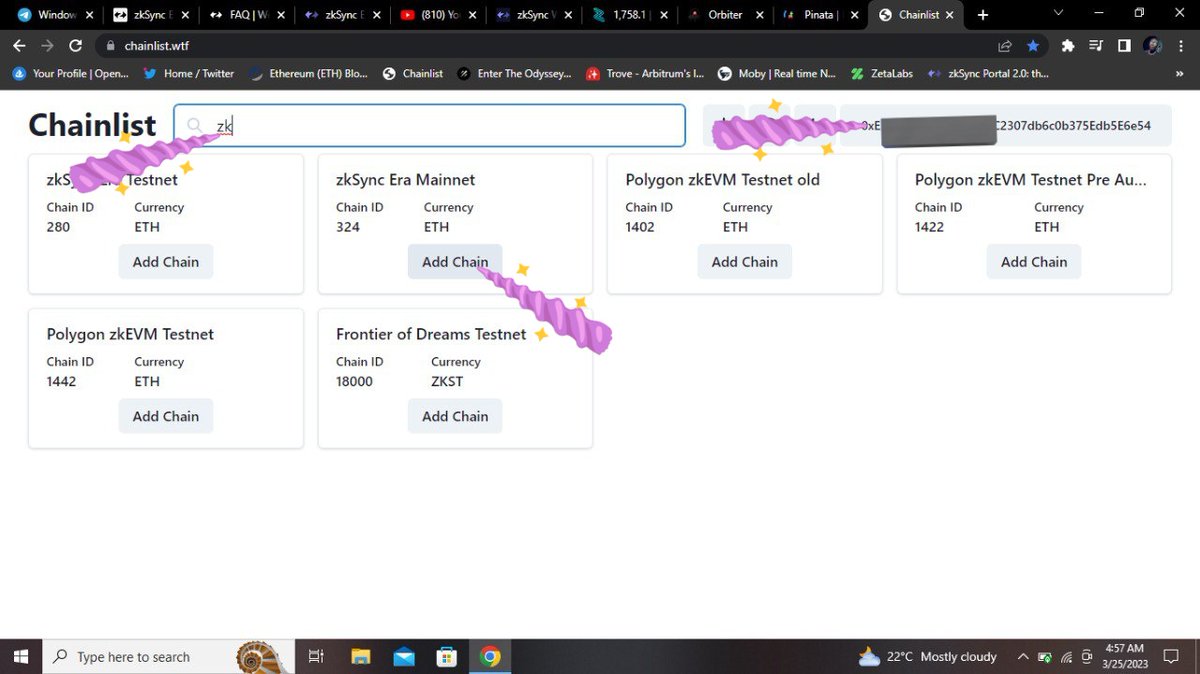
Task: Open the zkSync Portal 2.0 bookmark
Action: pos(987,73)
